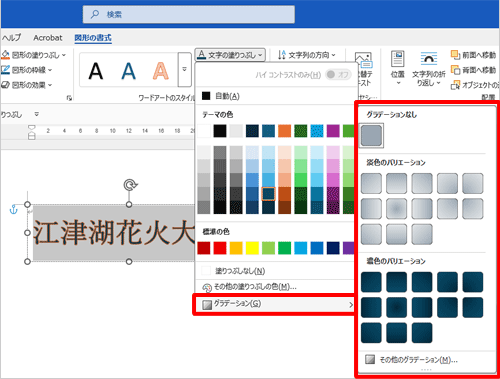Image resolution: width=500 pixels, height=379 pixels.
Task: Click the indent marker on the ruler
Action: click(x=31, y=132)
